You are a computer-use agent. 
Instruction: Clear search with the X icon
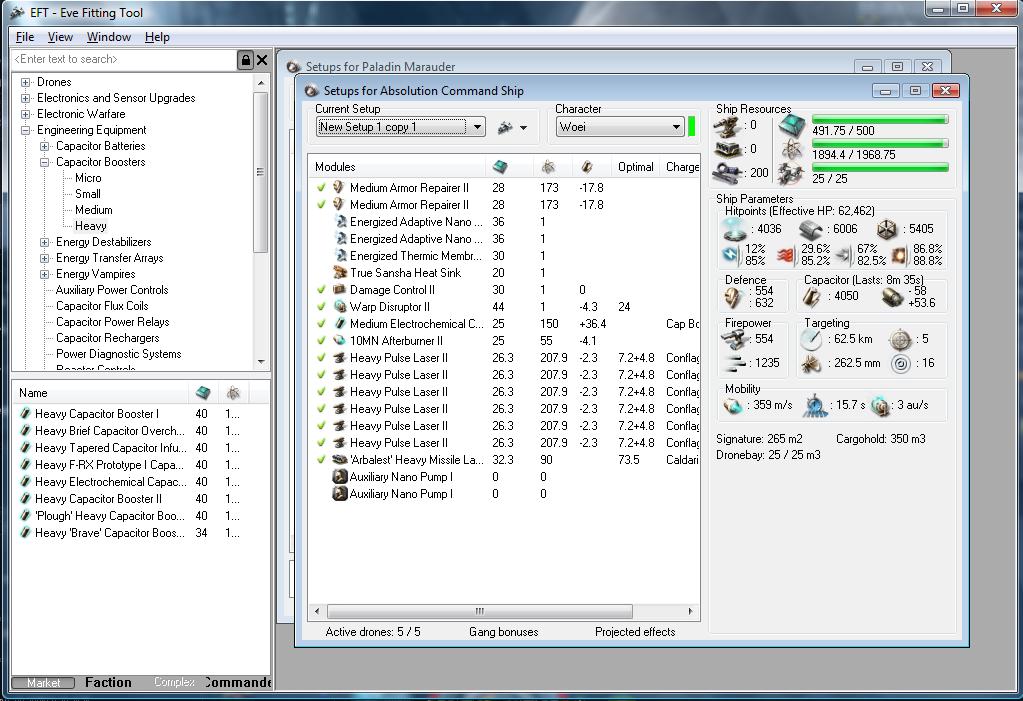[262, 60]
